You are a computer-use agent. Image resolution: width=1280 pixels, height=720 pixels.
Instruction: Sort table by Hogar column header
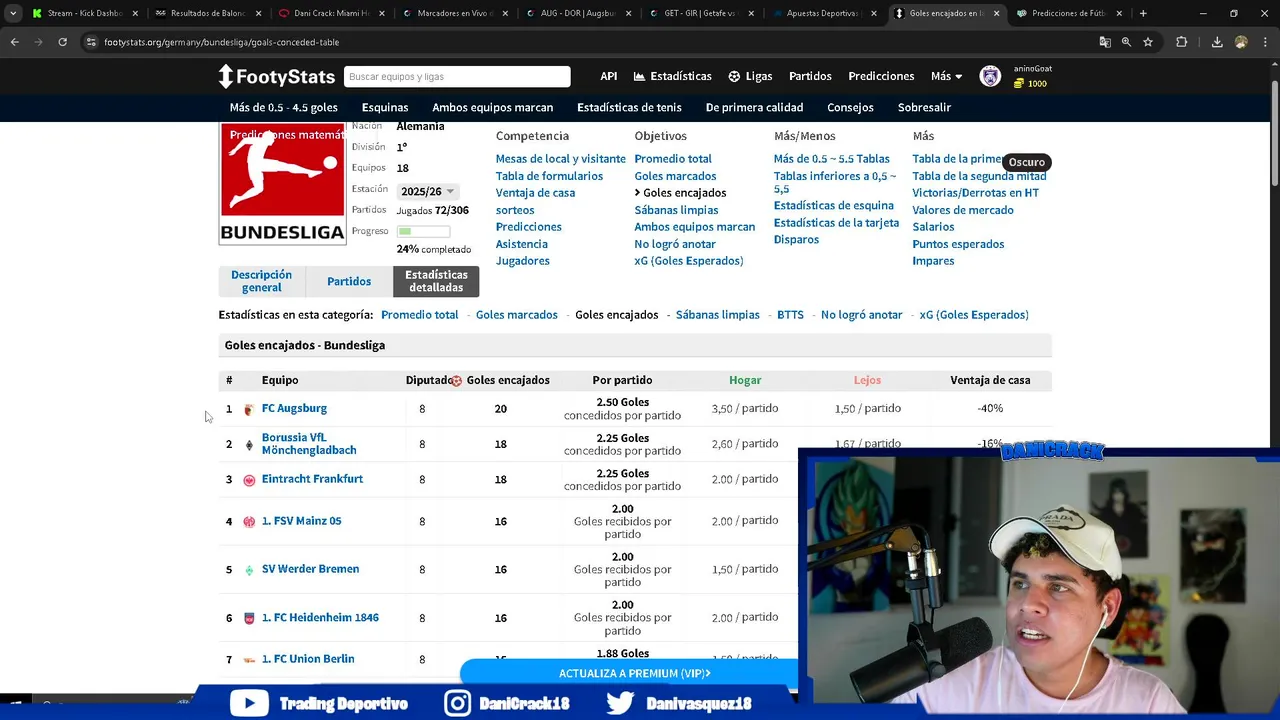click(745, 380)
